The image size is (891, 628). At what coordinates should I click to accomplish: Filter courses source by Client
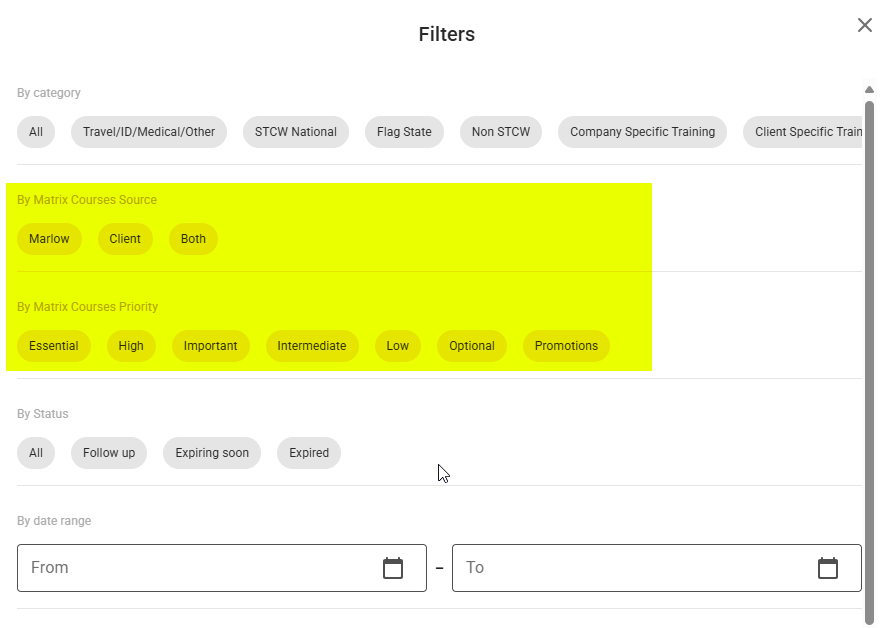coord(125,239)
